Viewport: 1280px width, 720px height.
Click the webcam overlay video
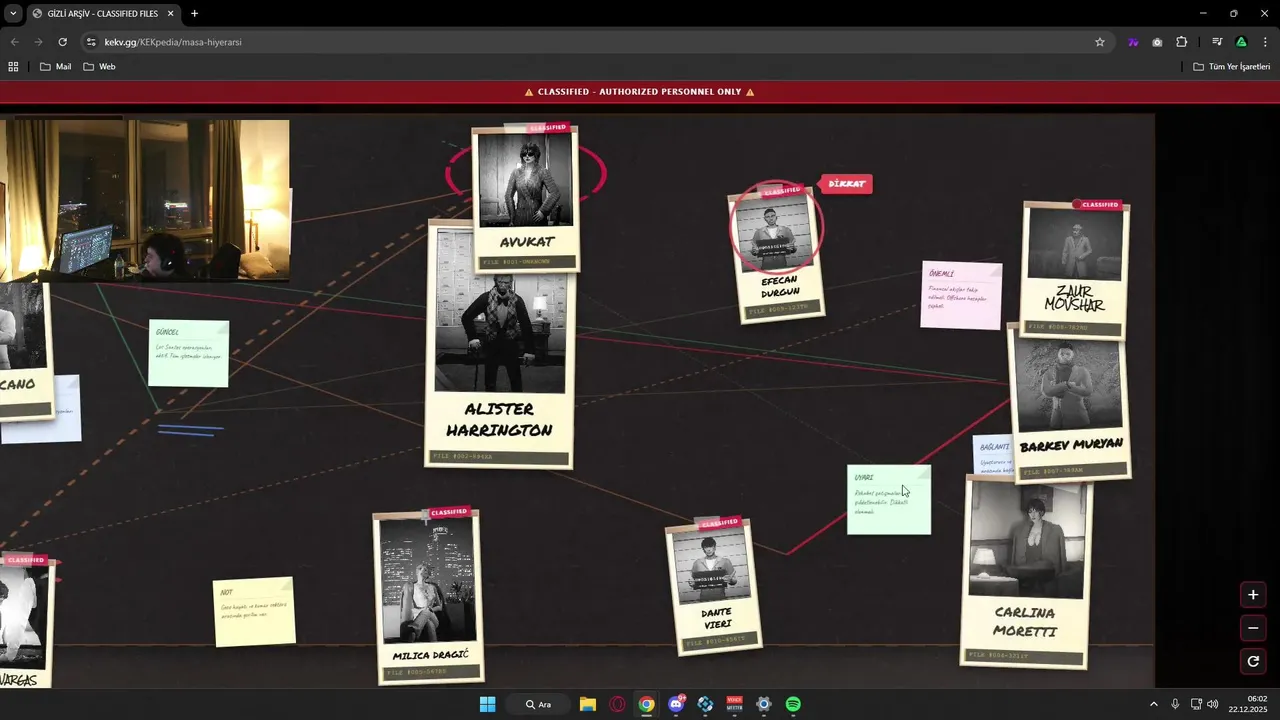(x=145, y=199)
